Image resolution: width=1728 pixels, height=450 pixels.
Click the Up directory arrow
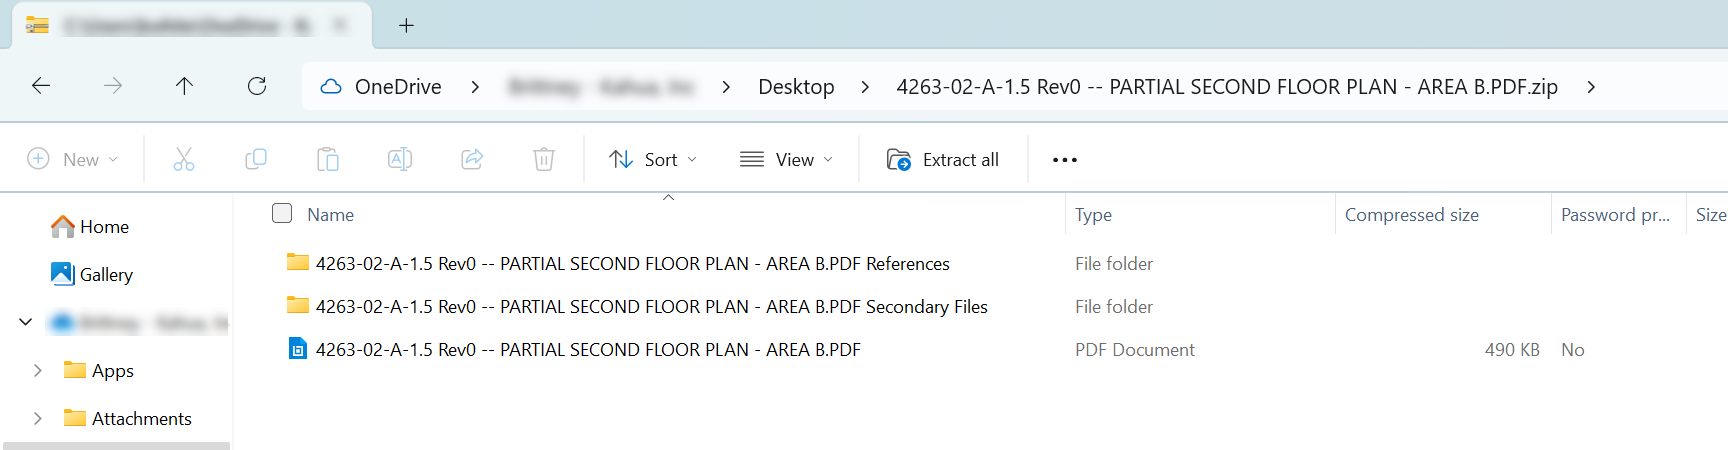(x=184, y=86)
